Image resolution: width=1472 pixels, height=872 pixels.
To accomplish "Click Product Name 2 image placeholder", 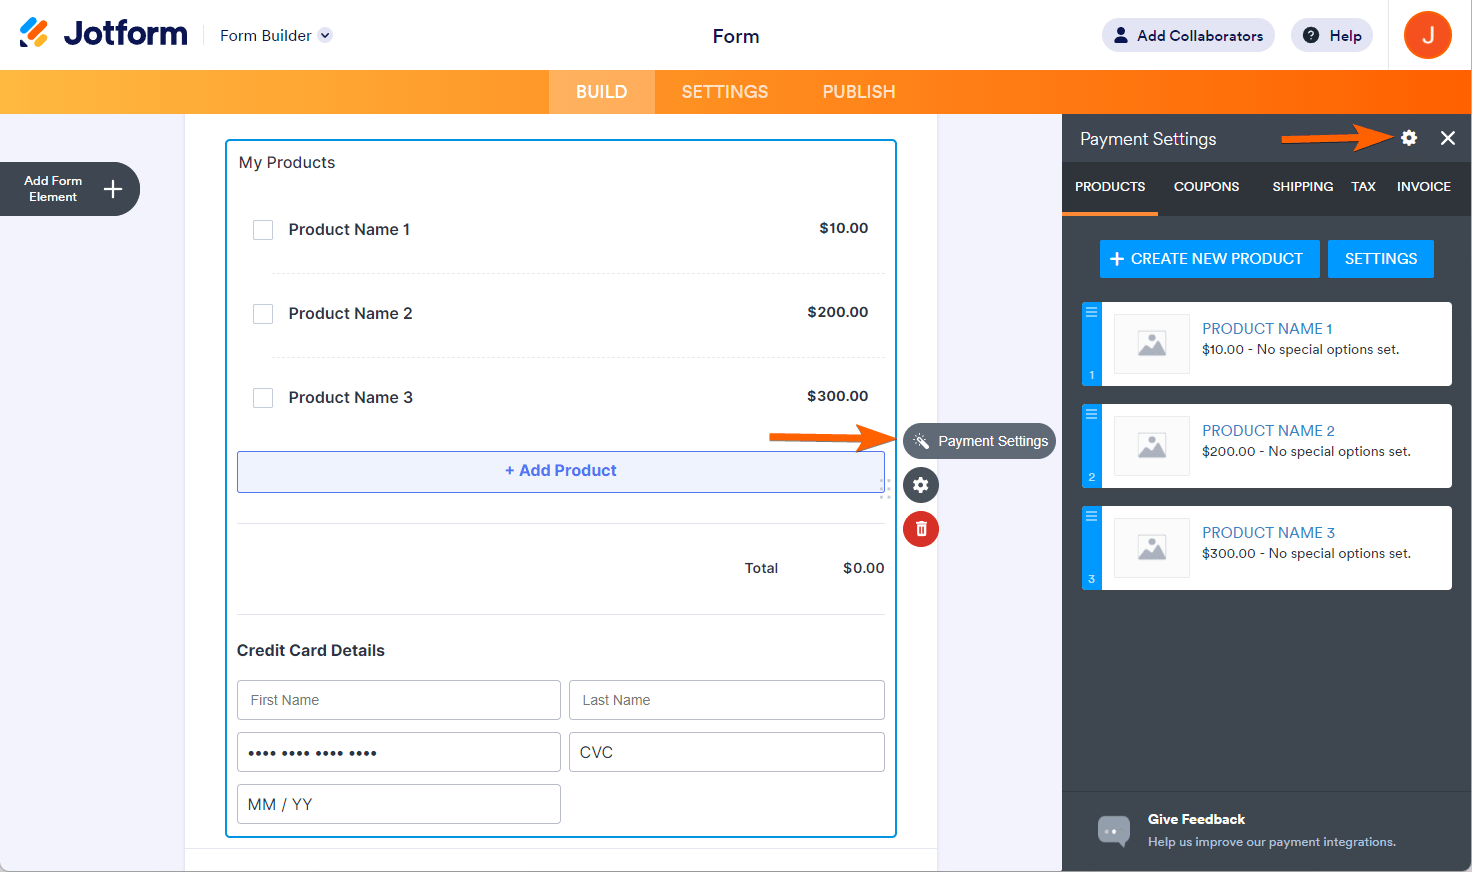I will coord(1152,446).
